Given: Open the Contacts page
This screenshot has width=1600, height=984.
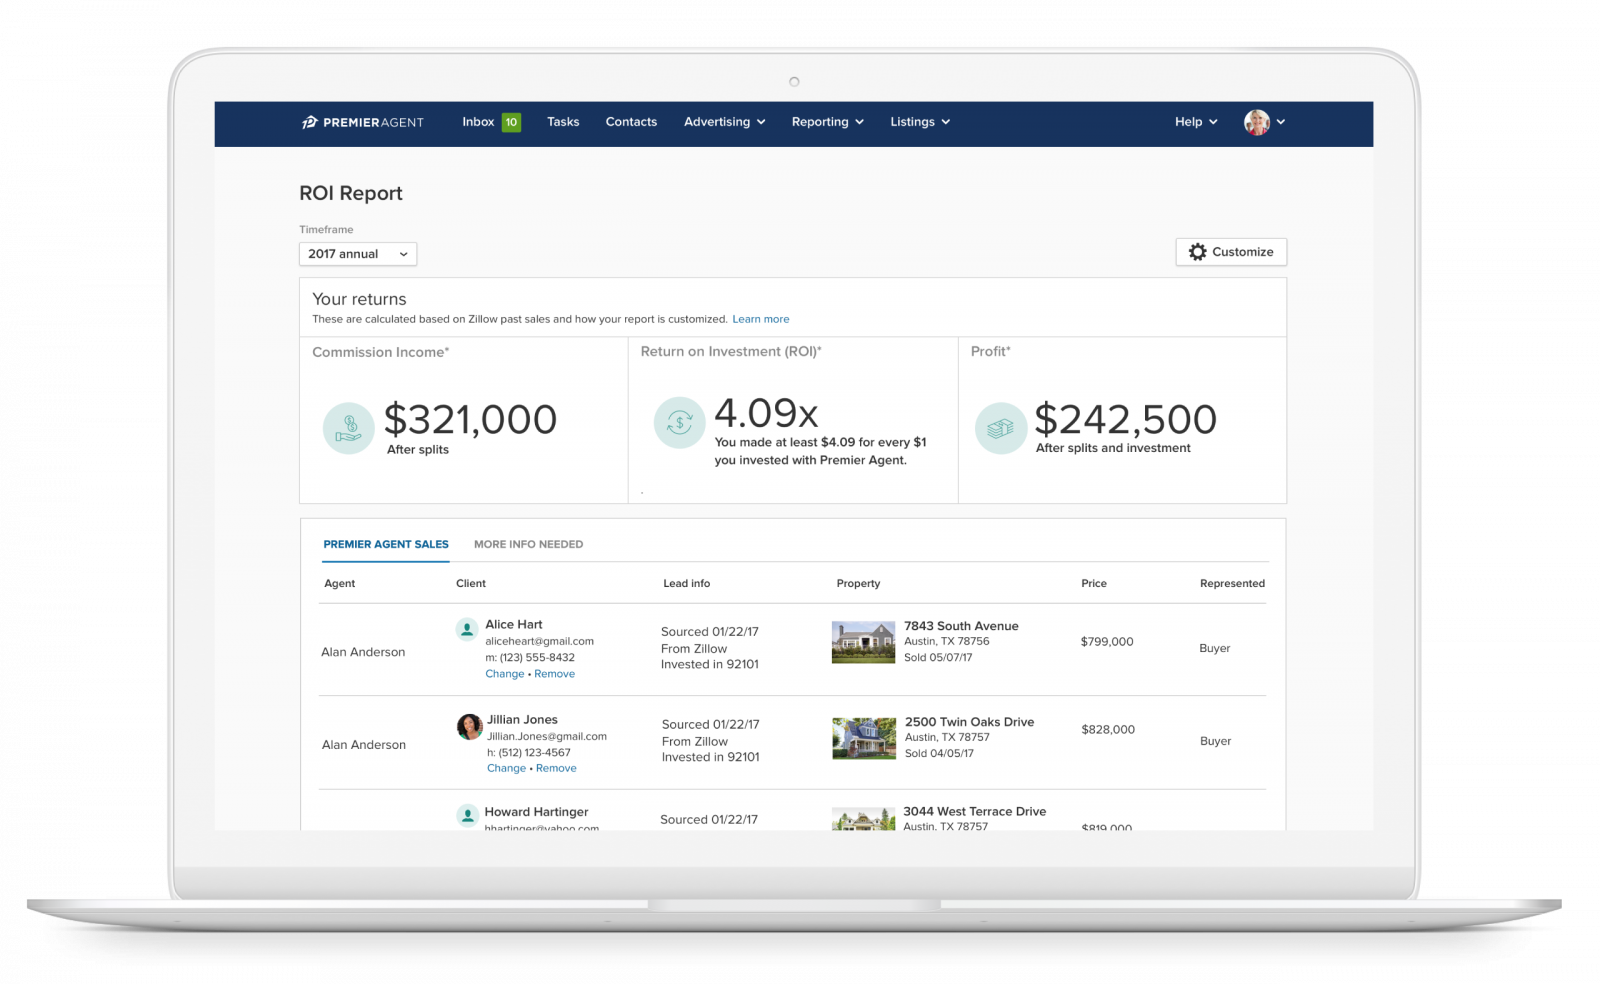Looking at the screenshot, I should tap(631, 122).
